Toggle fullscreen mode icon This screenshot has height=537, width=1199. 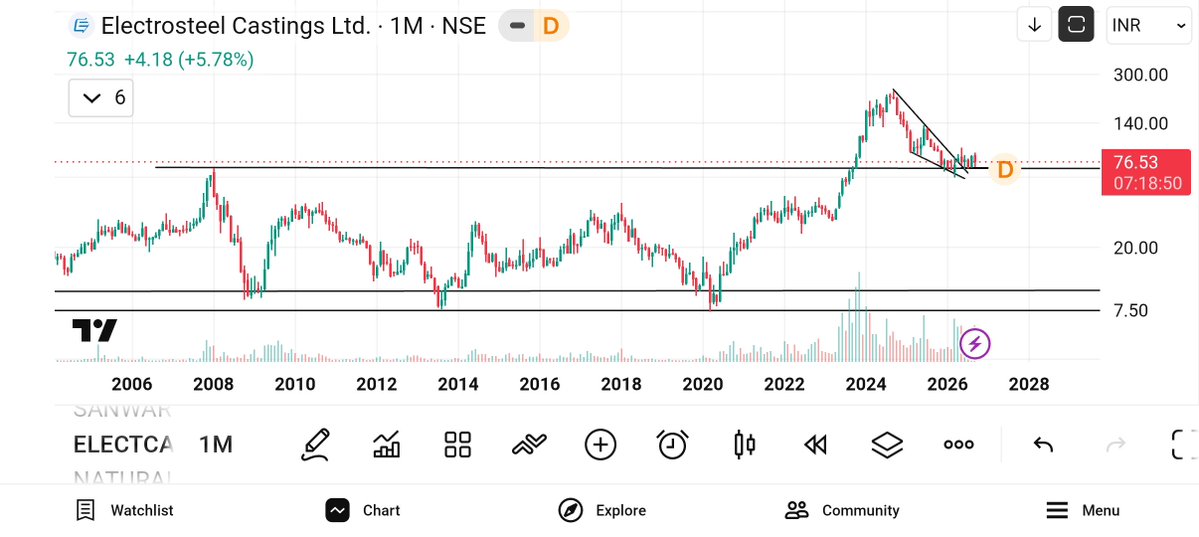(1184, 444)
